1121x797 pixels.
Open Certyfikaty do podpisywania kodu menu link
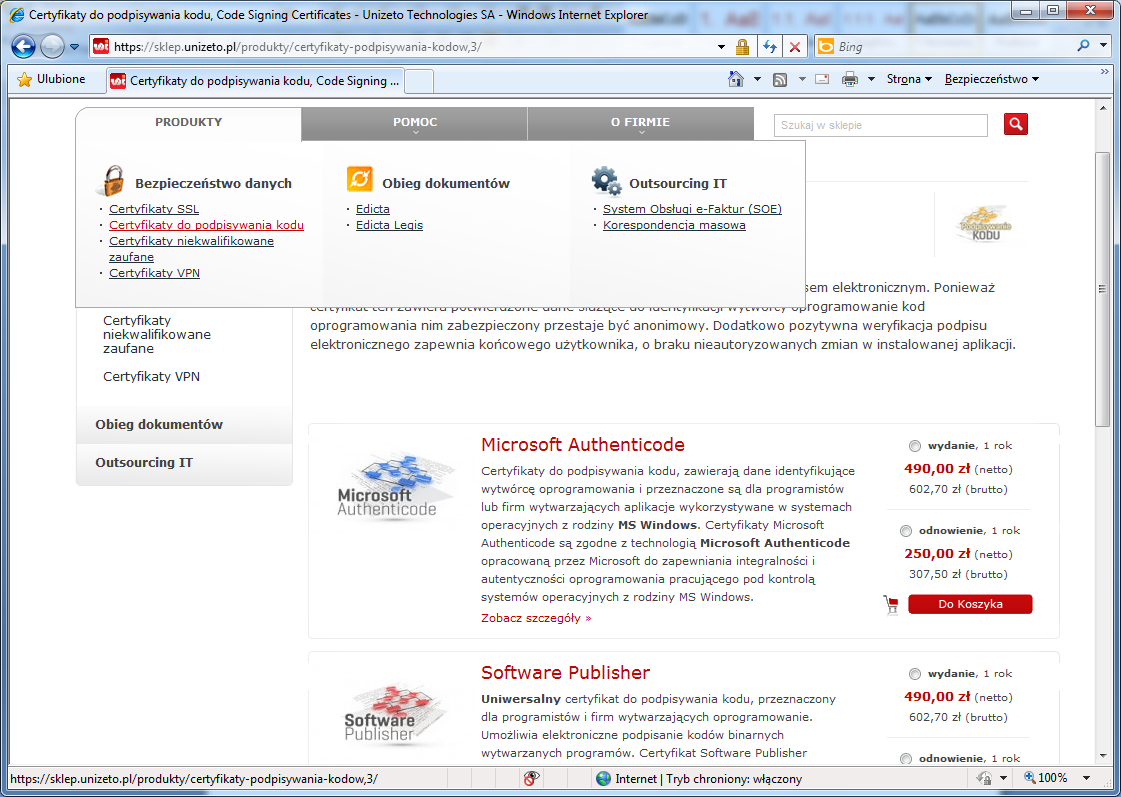click(x=206, y=225)
